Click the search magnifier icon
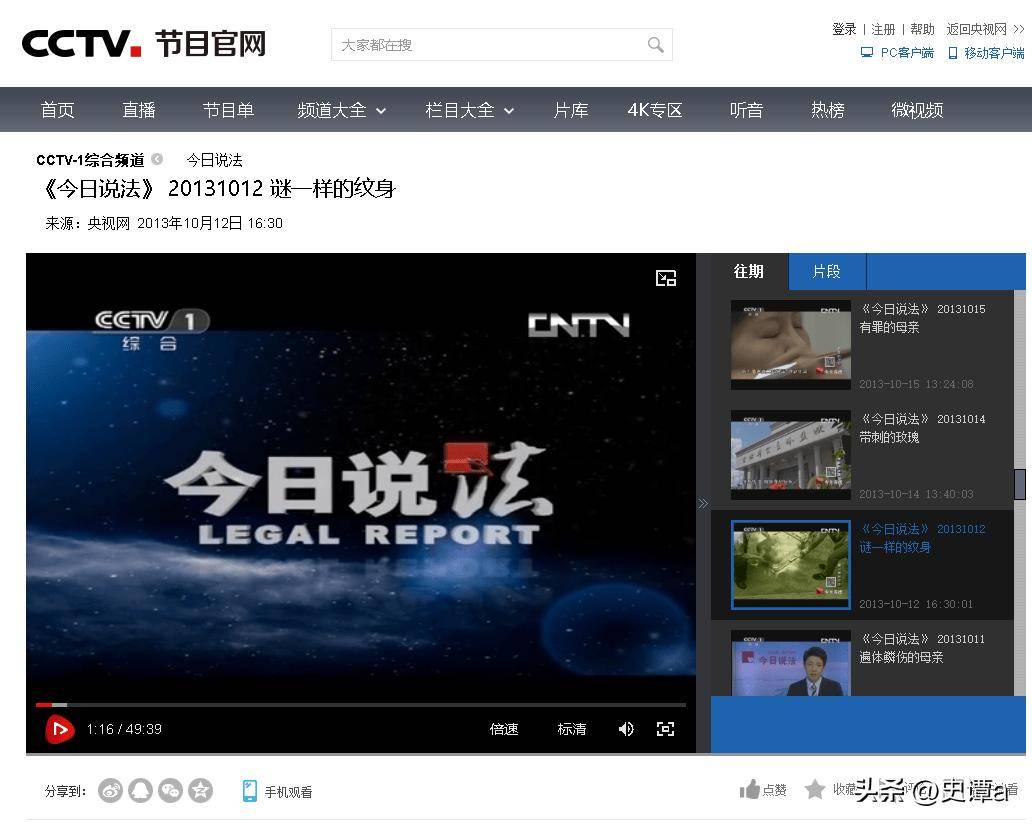This screenshot has height=827, width=1032. 656,45
